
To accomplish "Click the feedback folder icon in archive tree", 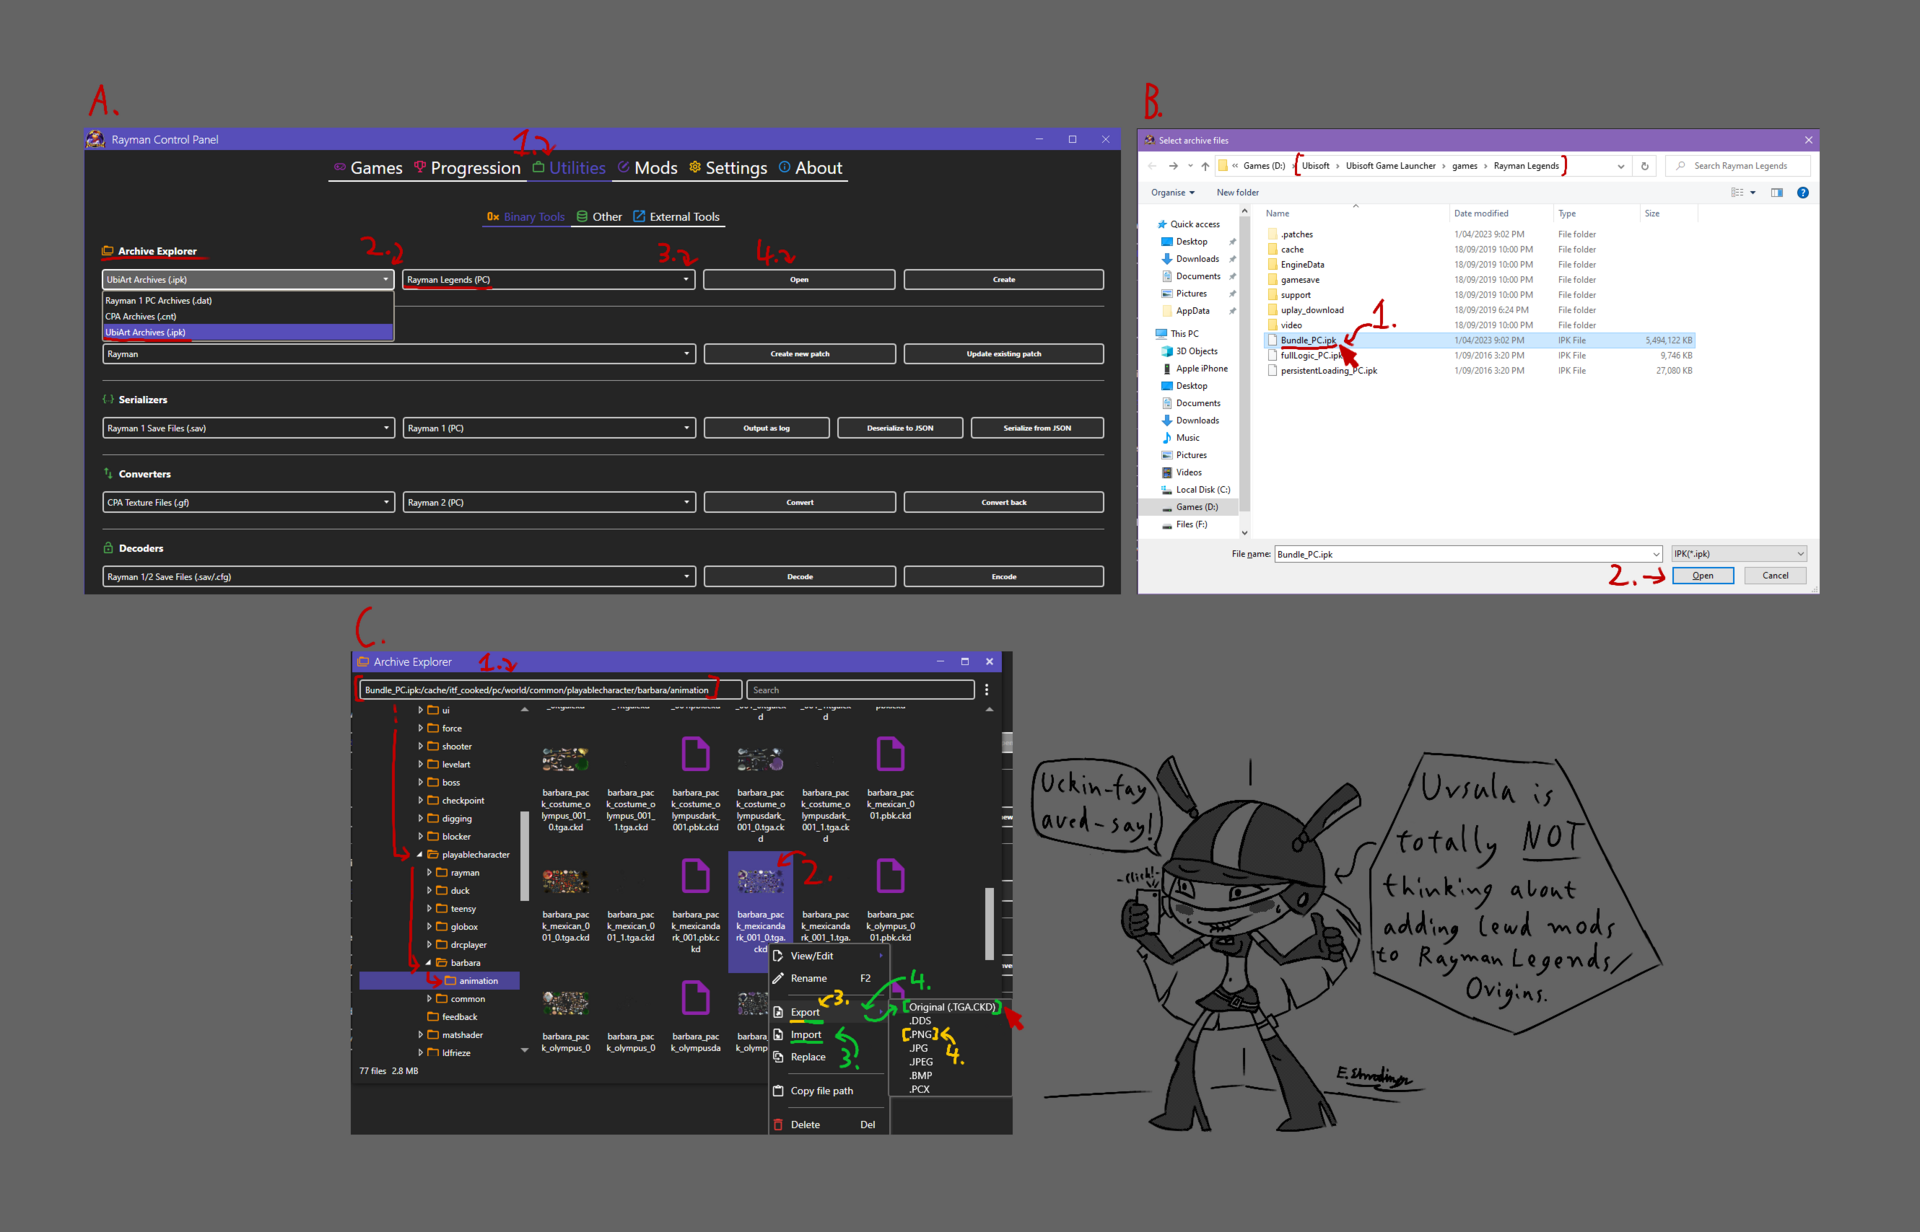I will click(x=433, y=1017).
